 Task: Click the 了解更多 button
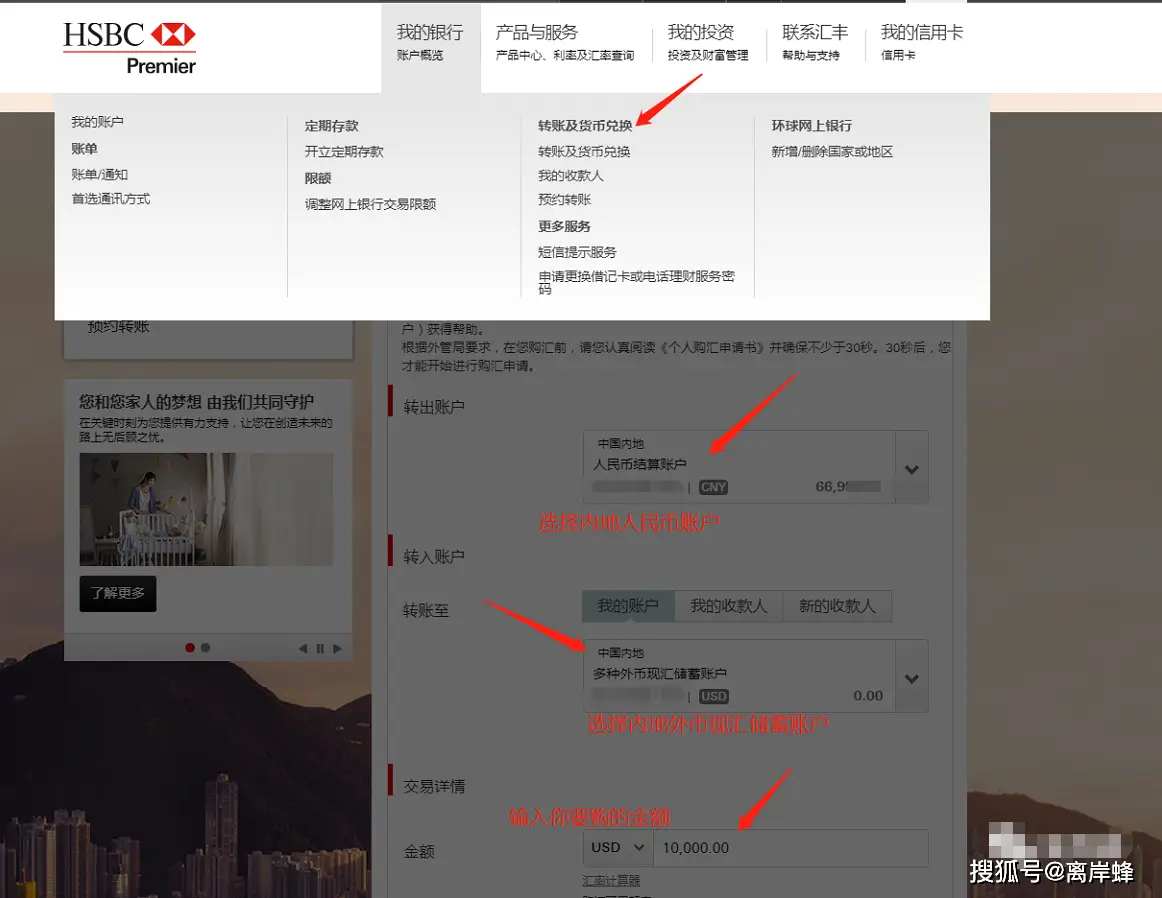pyautogui.click(x=118, y=593)
